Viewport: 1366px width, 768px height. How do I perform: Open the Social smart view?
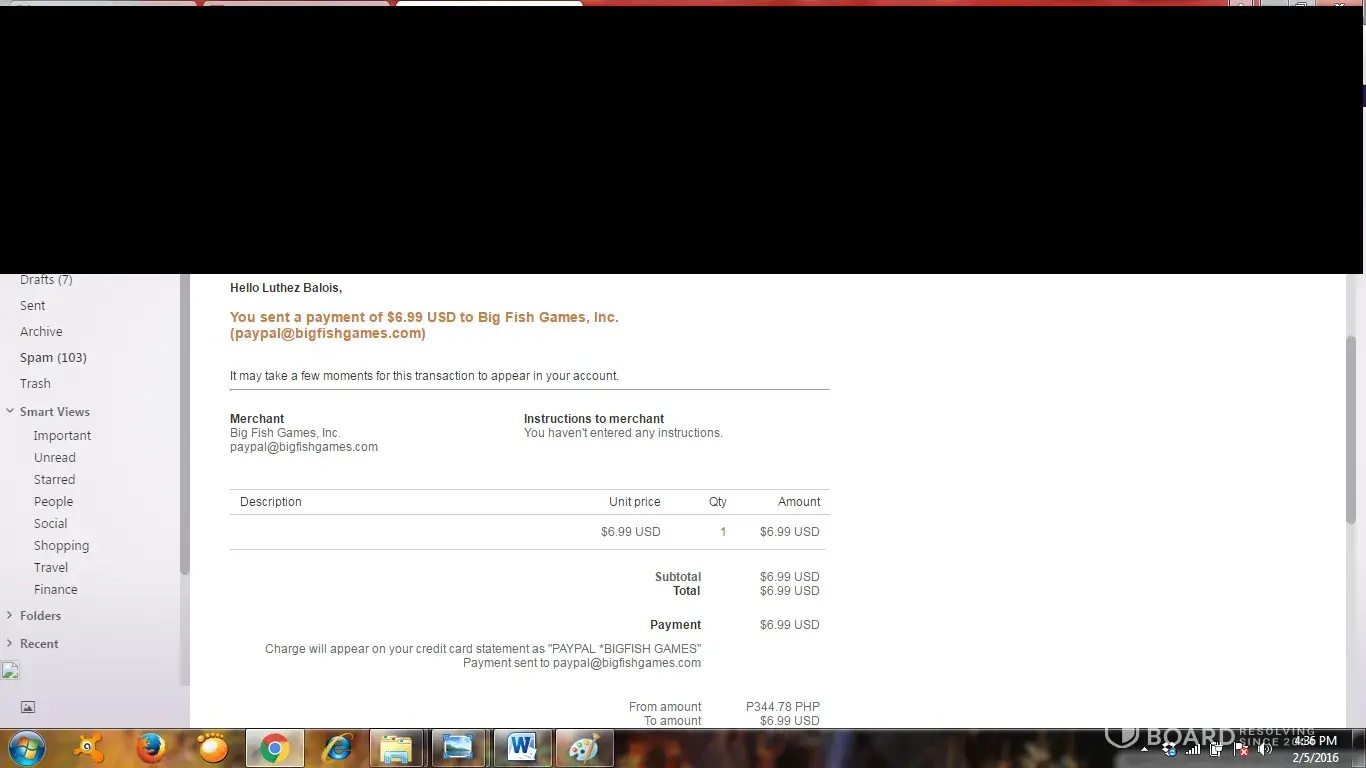point(50,524)
